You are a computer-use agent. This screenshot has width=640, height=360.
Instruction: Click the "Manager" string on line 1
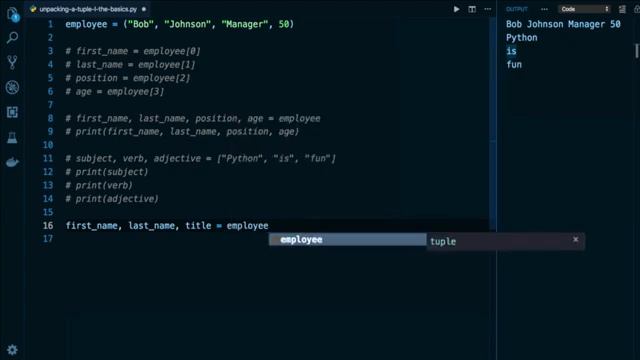245,24
